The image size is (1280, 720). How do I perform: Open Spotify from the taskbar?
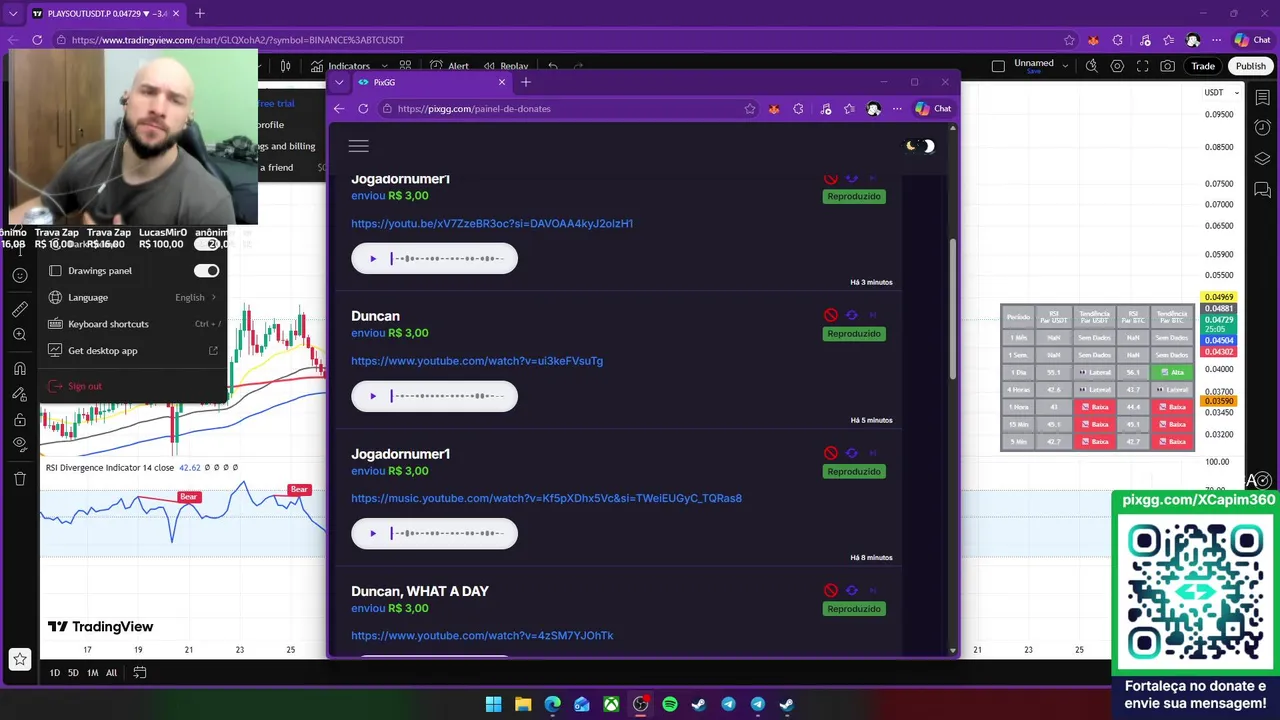[669, 704]
